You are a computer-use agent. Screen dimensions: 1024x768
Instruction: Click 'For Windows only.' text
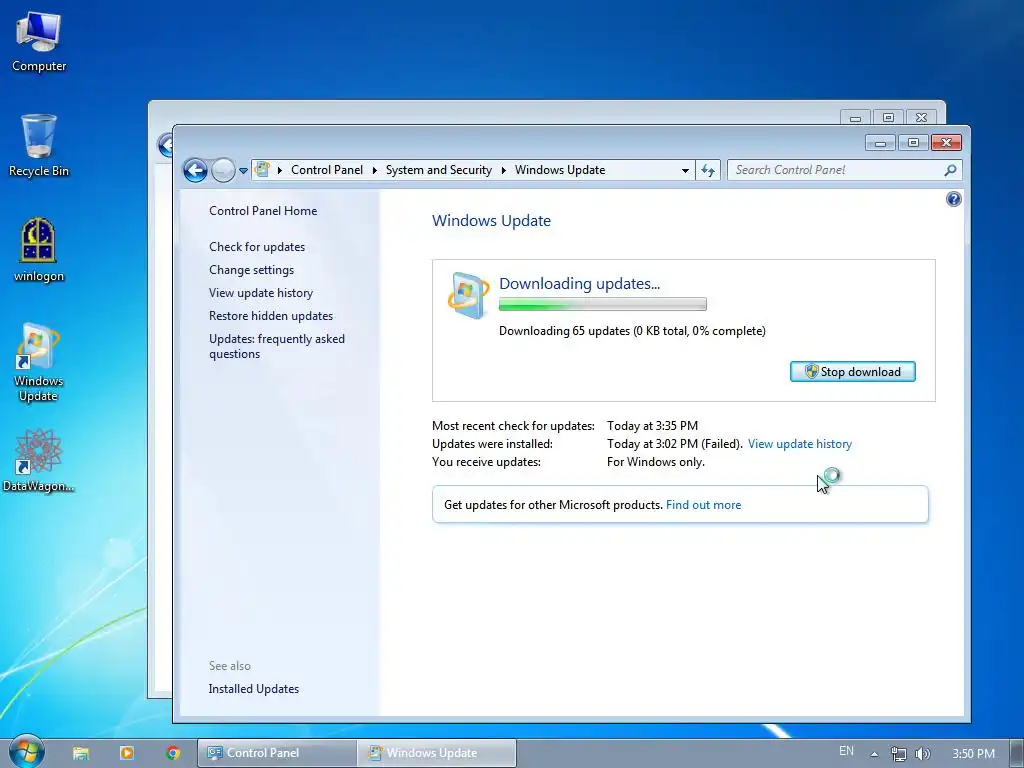tap(656, 462)
